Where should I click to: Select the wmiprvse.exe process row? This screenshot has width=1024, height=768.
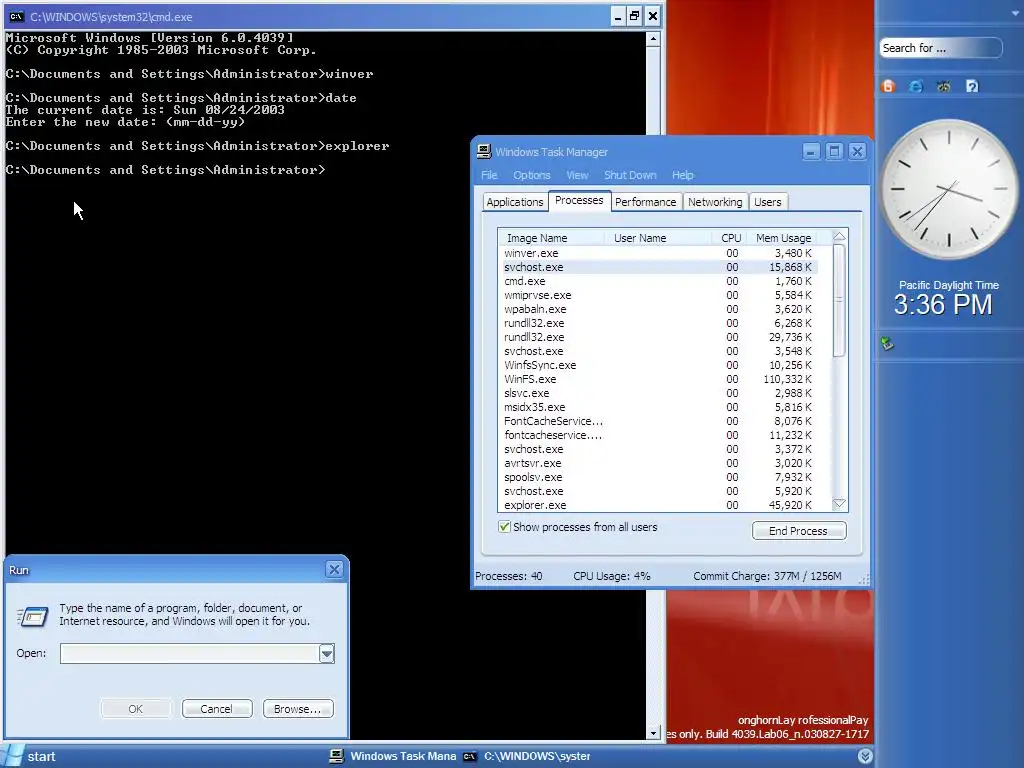pyautogui.click(x=658, y=295)
